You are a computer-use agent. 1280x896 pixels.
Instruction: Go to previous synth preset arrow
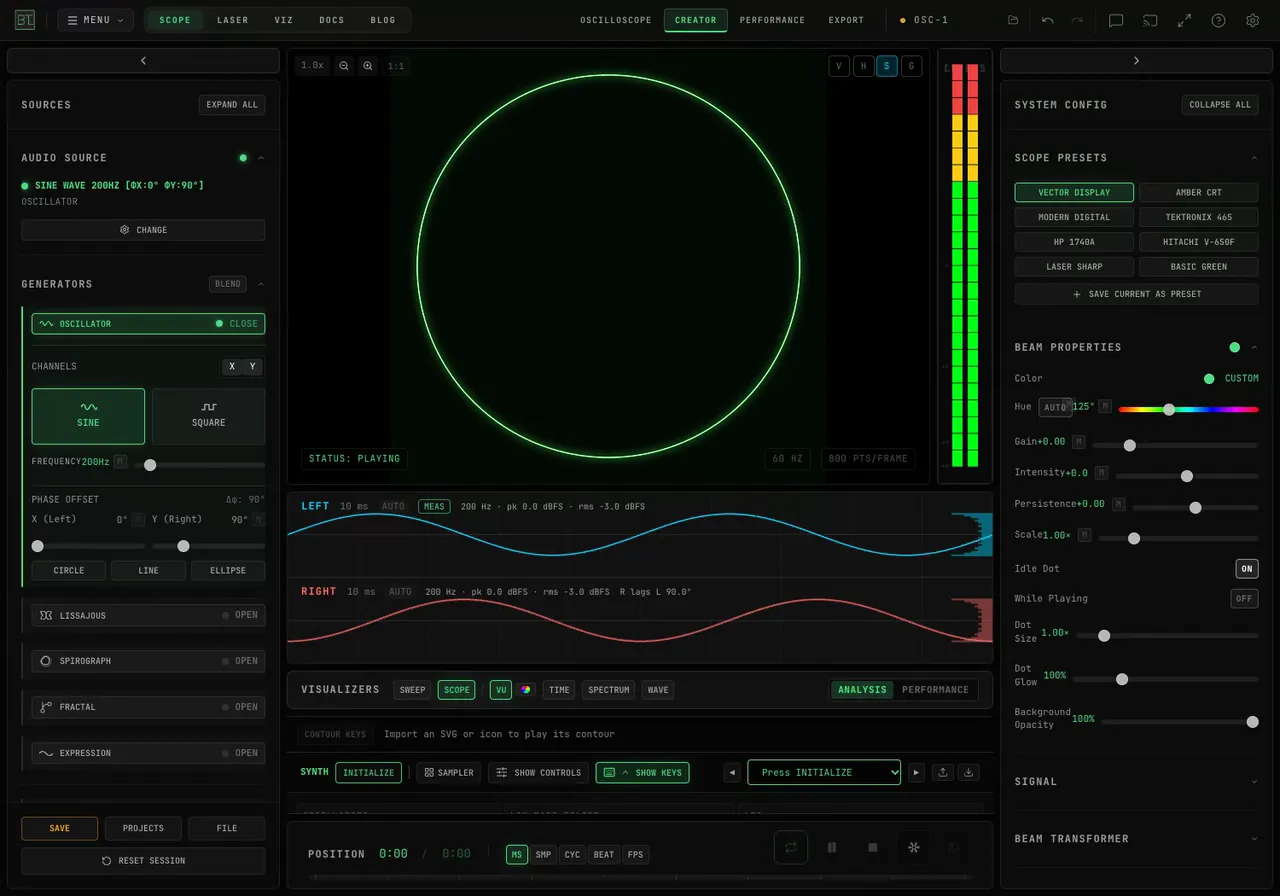(x=733, y=772)
